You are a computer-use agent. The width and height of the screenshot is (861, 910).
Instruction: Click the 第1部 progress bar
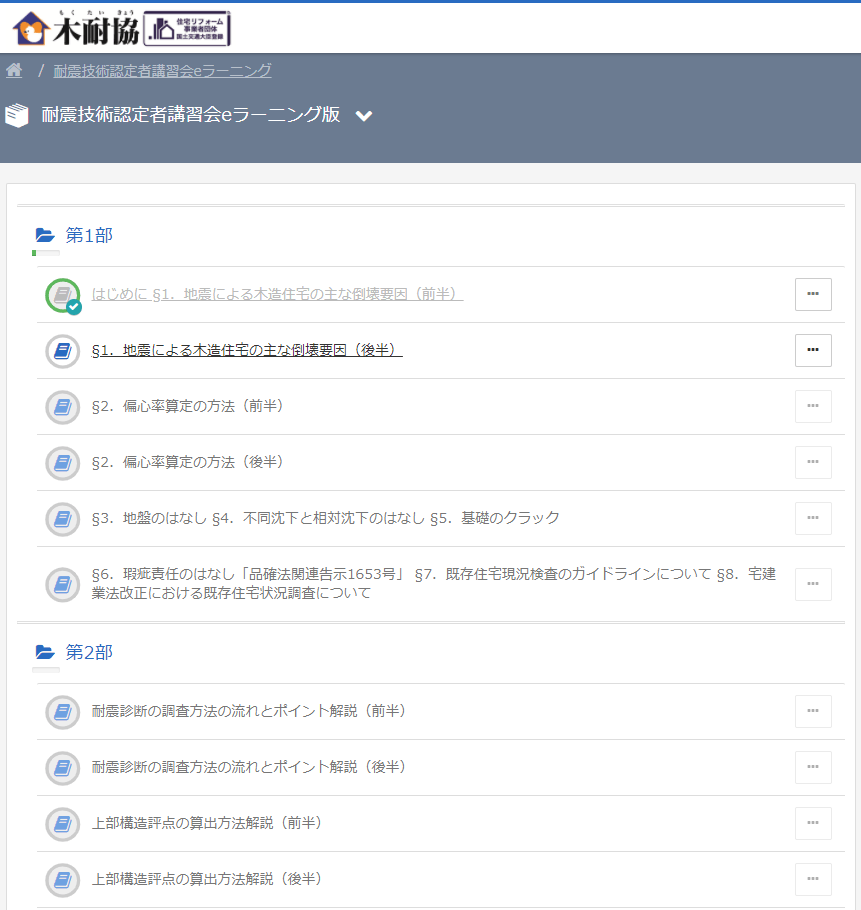(46, 253)
